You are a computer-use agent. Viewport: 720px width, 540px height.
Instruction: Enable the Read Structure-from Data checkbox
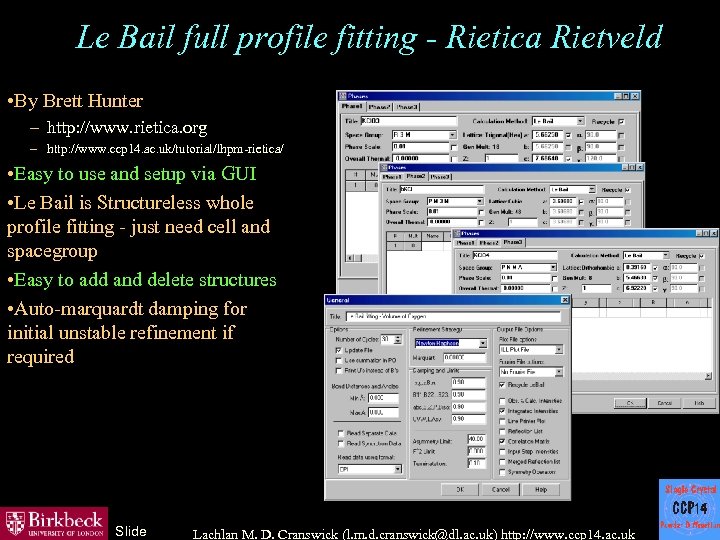coord(340,444)
